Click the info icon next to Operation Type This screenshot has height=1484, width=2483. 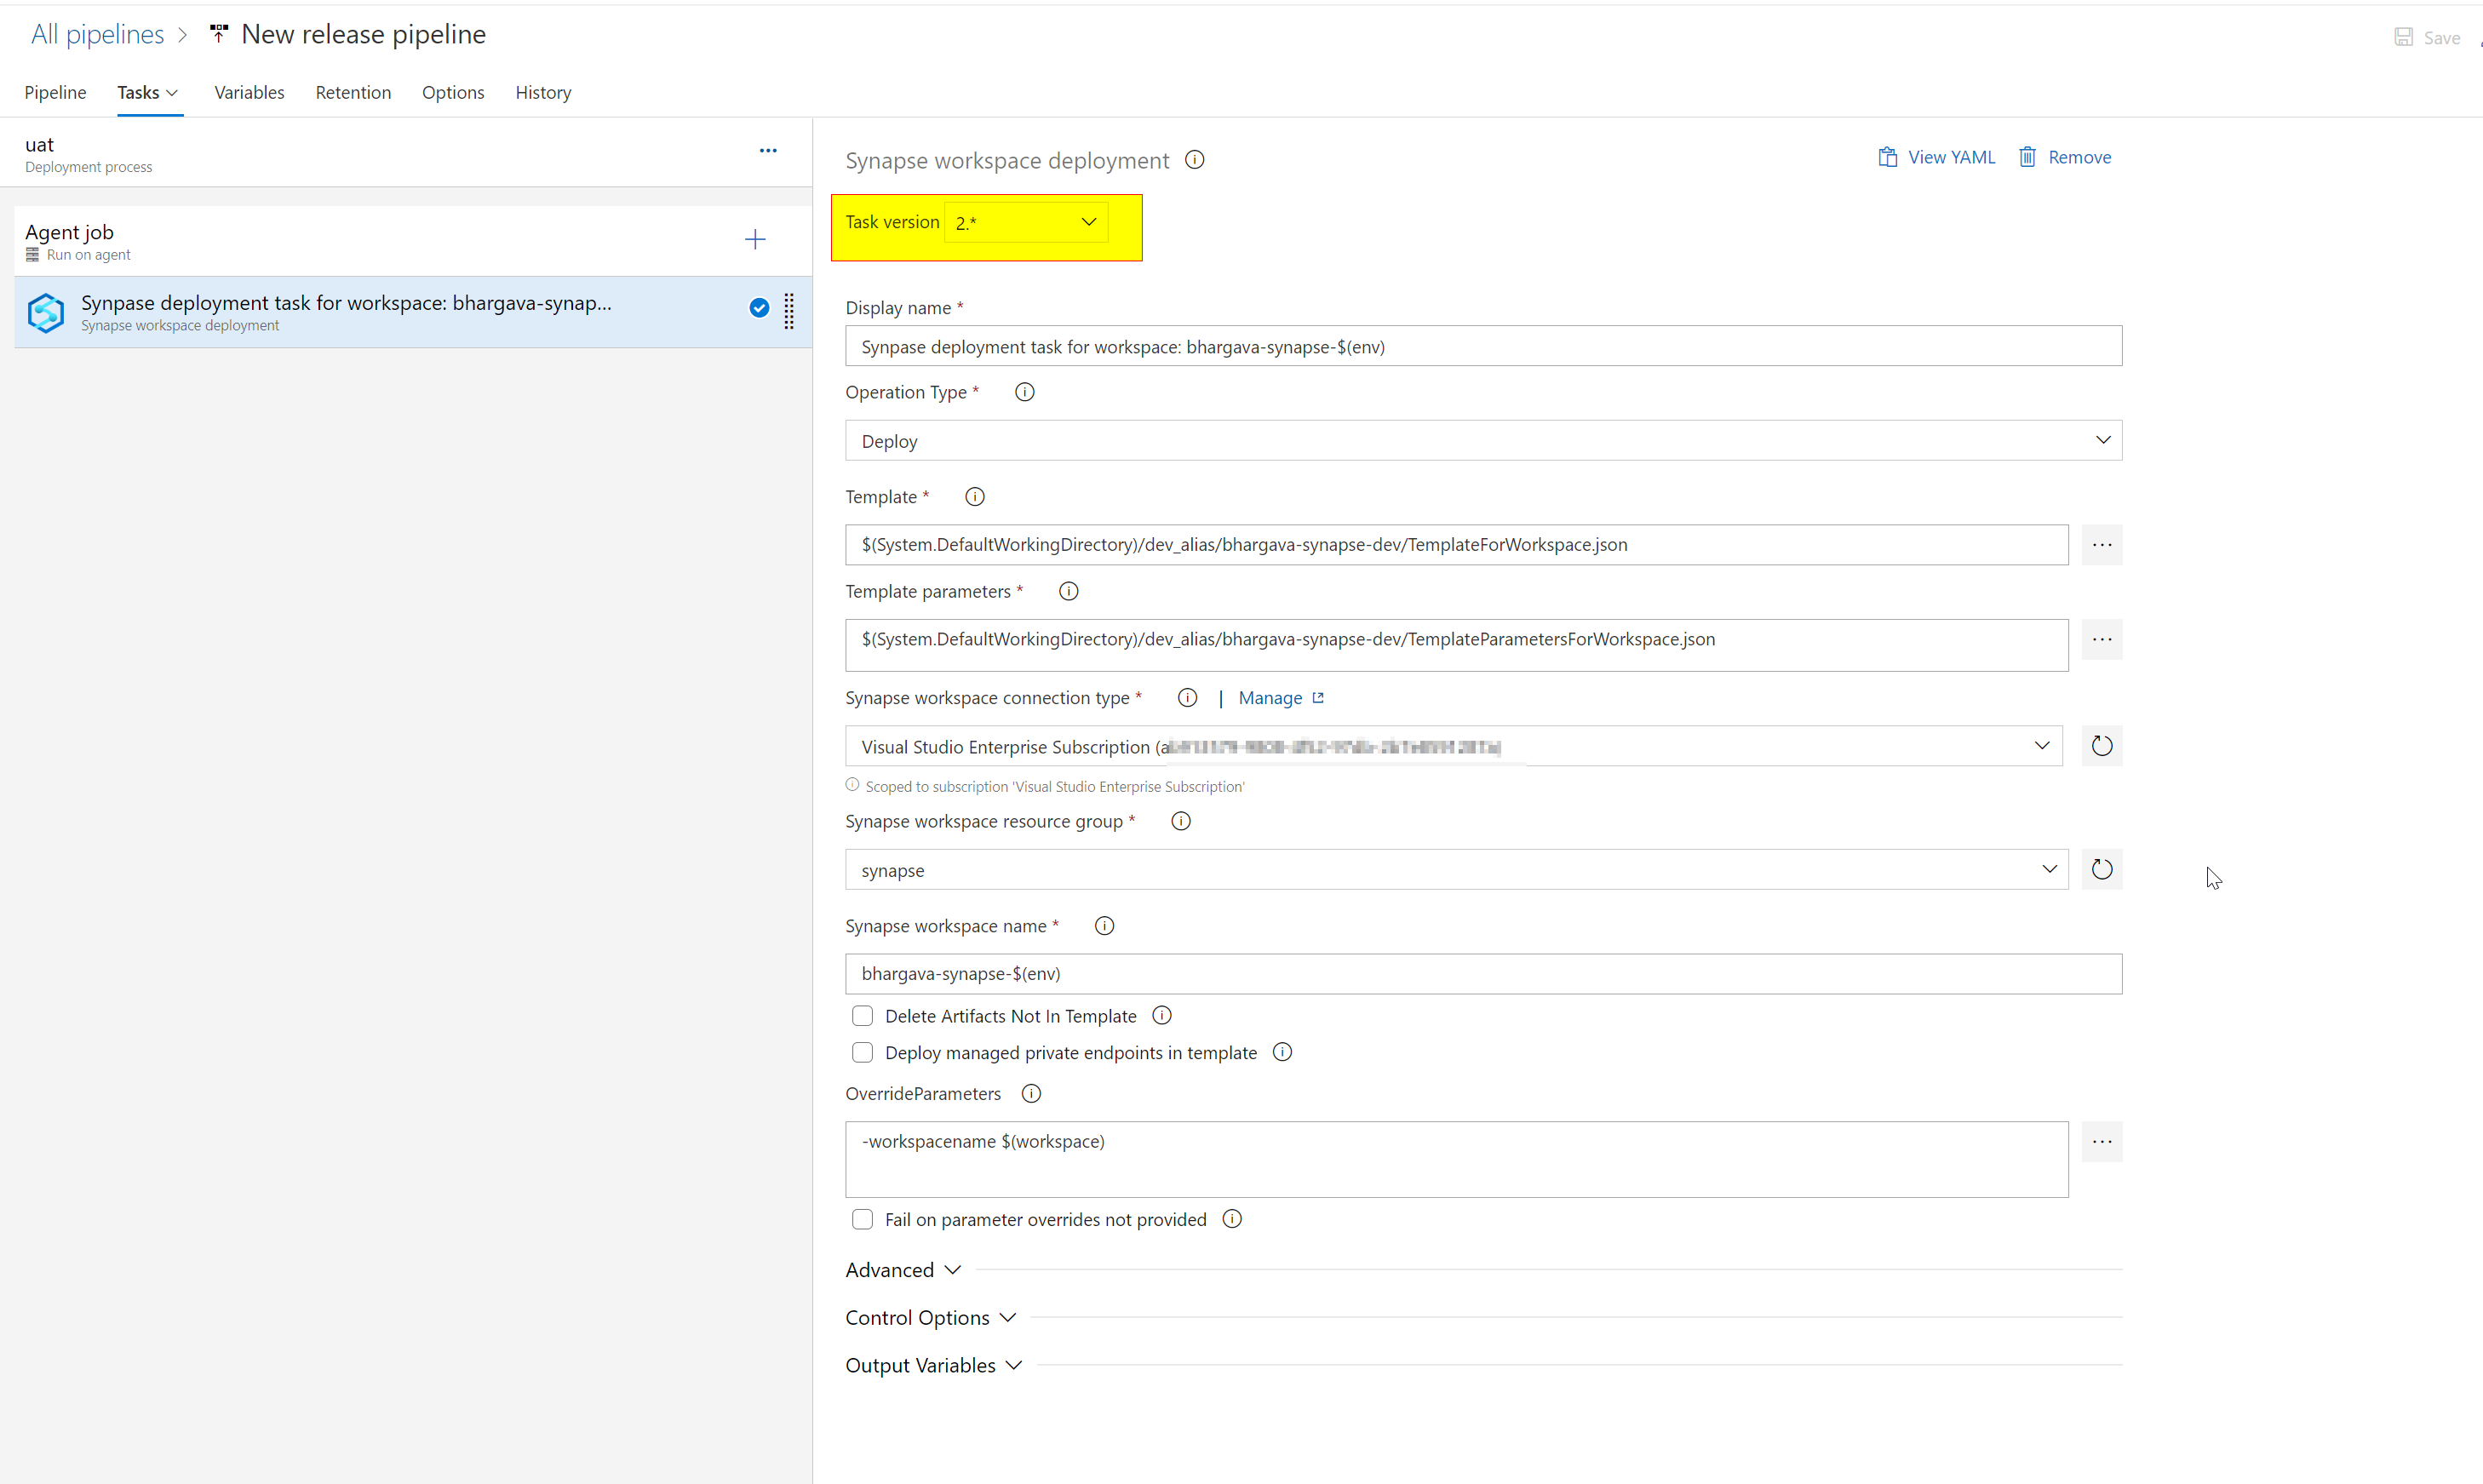pos(1024,392)
